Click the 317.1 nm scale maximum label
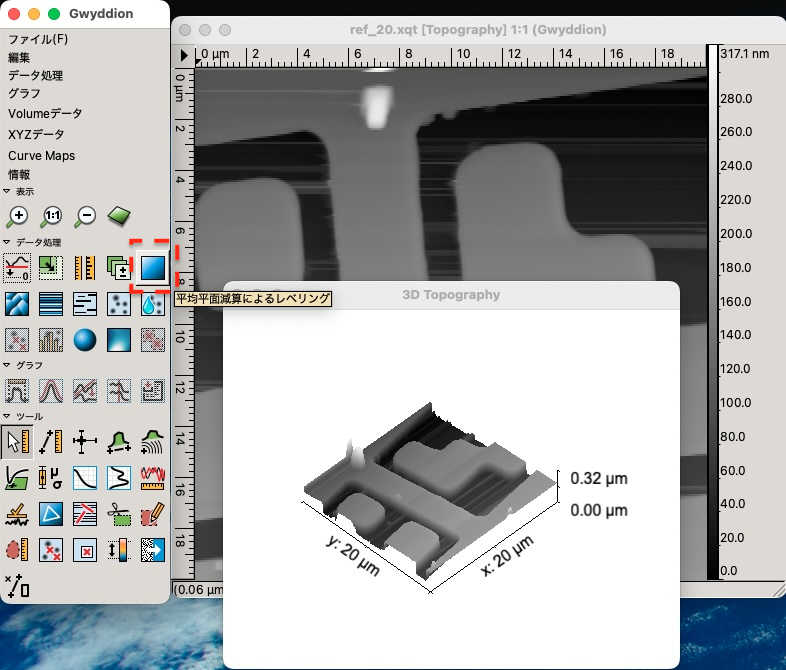Viewport: 786px width, 670px height. [x=745, y=54]
